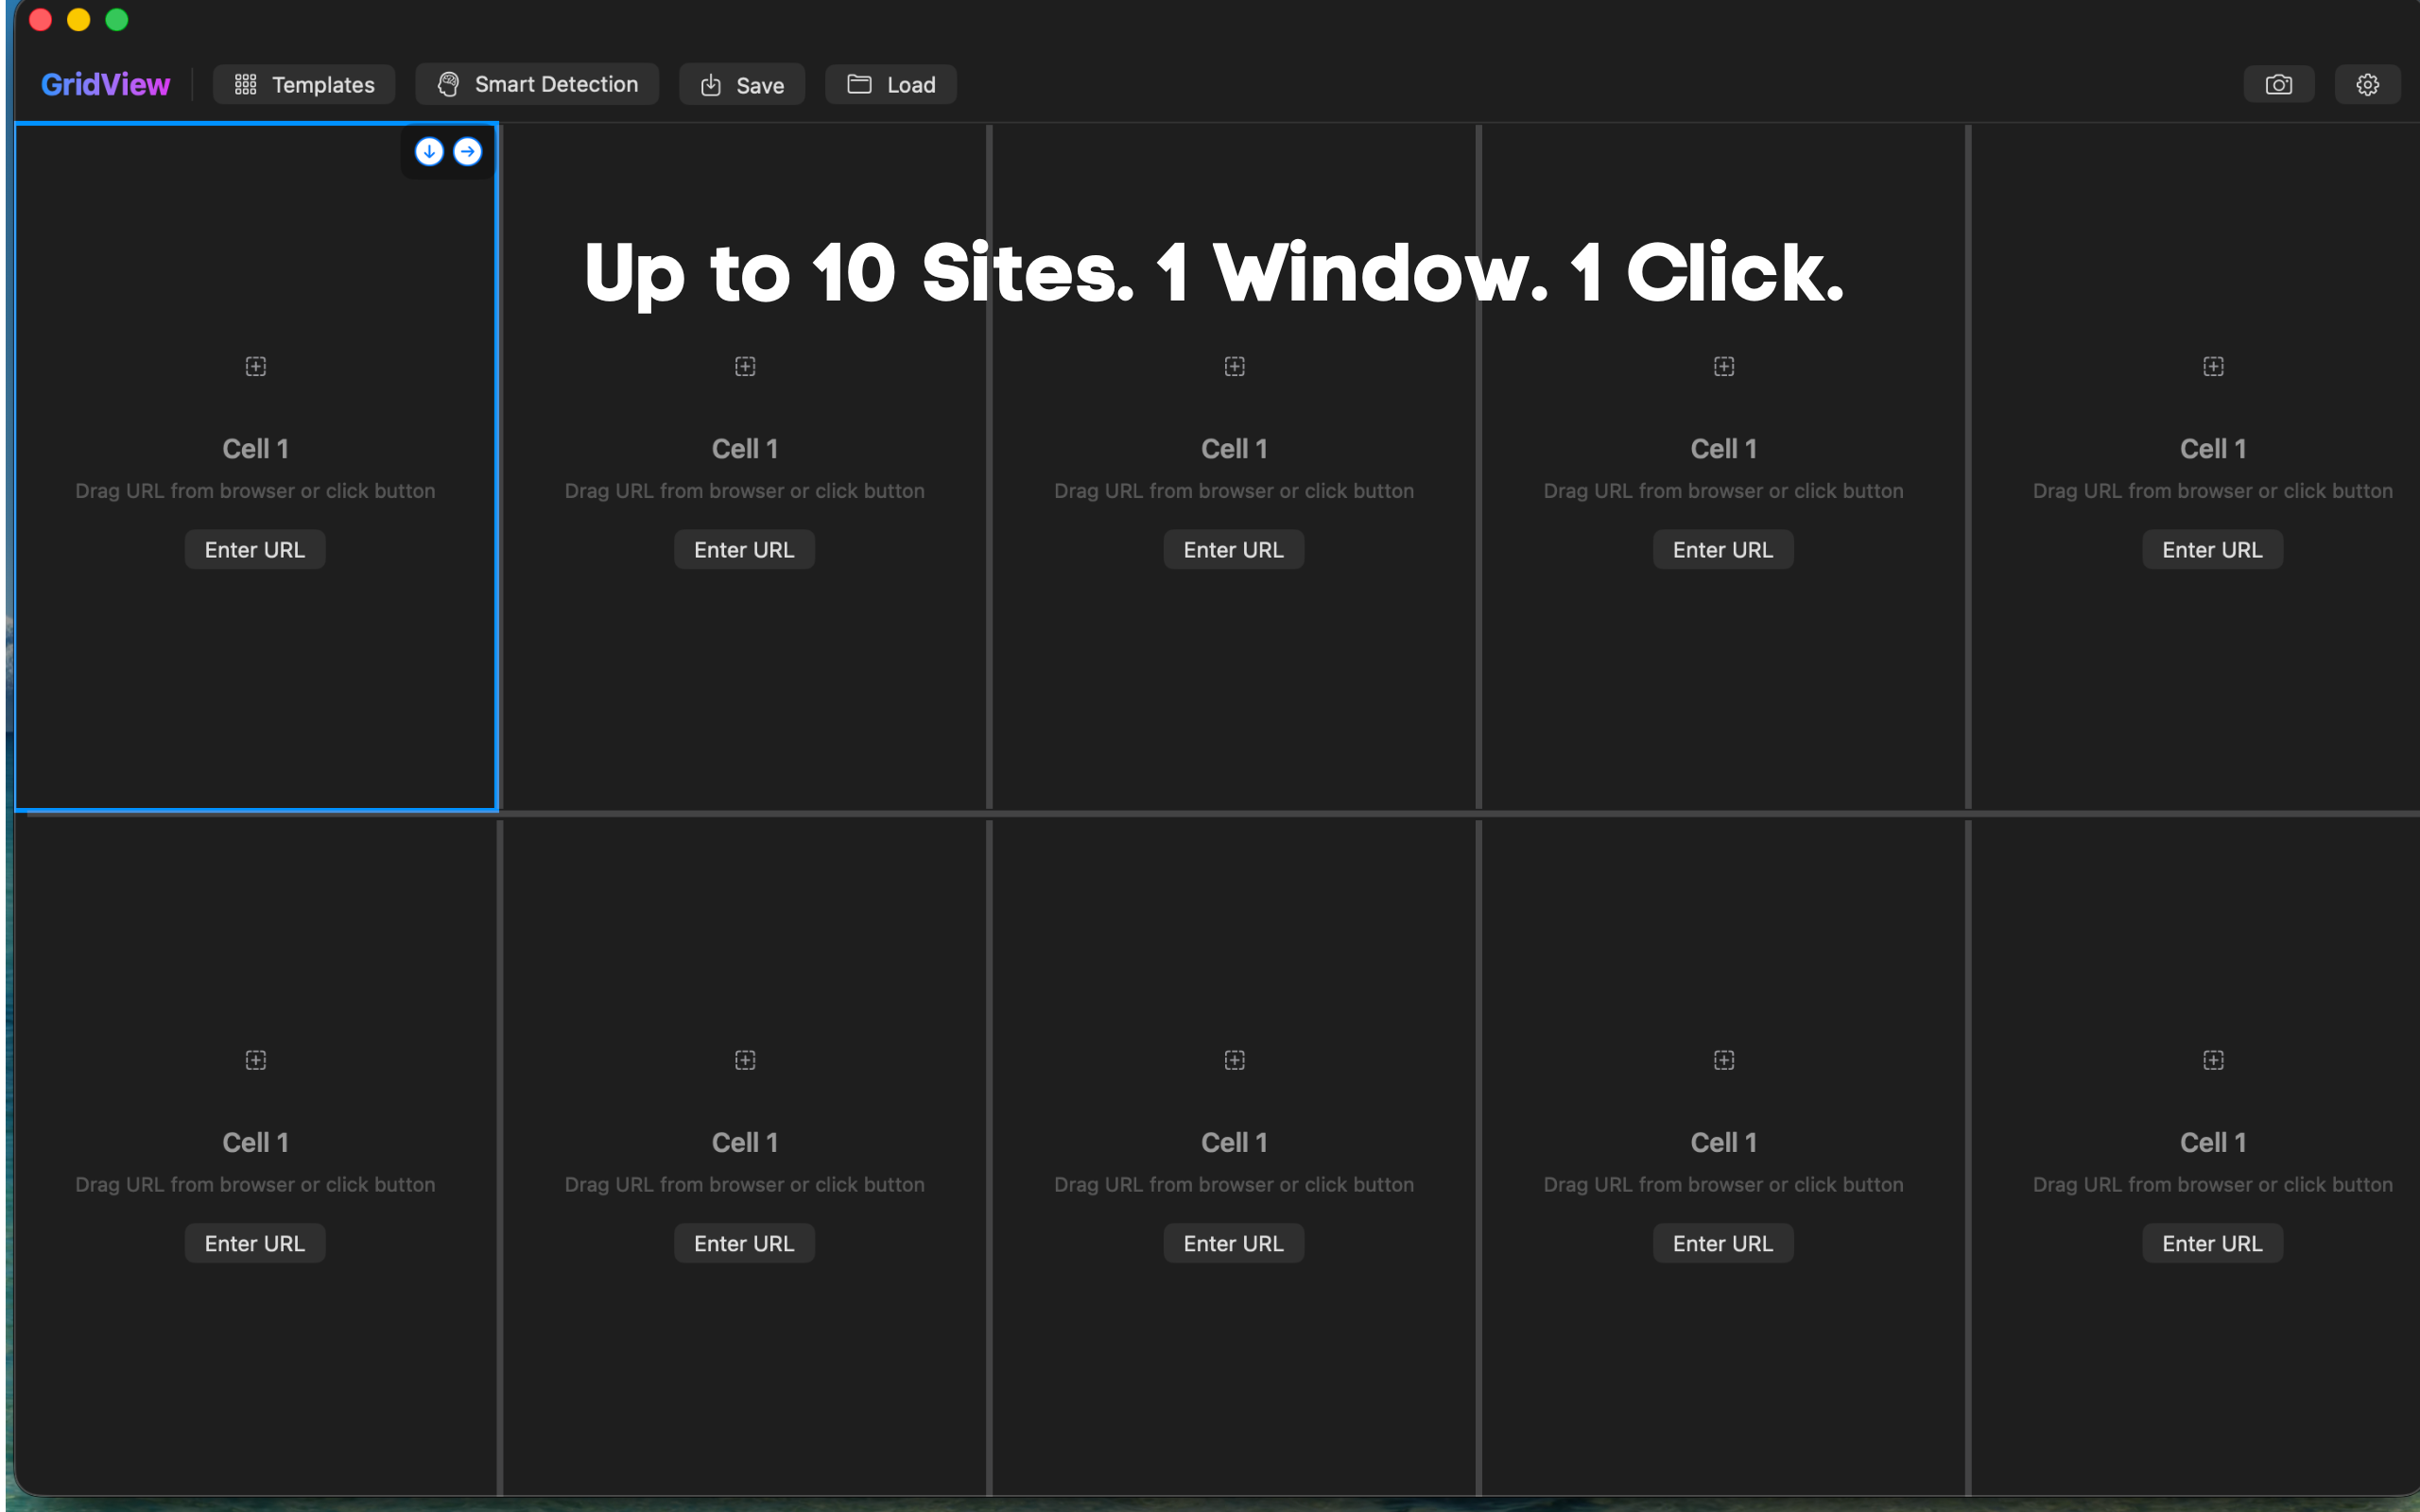Save the current grid layout
The width and height of the screenshot is (2420, 1512).
[741, 84]
